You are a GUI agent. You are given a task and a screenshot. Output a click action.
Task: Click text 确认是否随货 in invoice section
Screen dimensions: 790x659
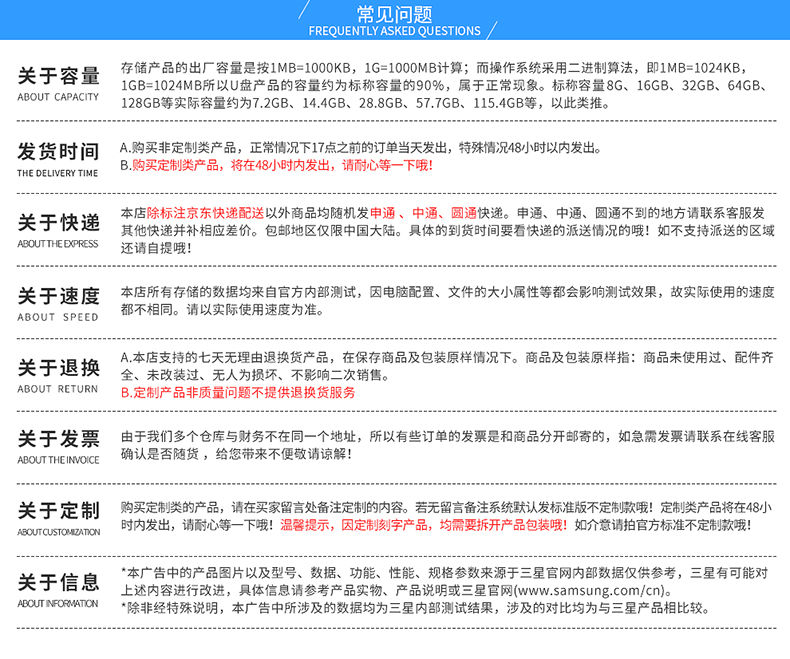[160, 454]
